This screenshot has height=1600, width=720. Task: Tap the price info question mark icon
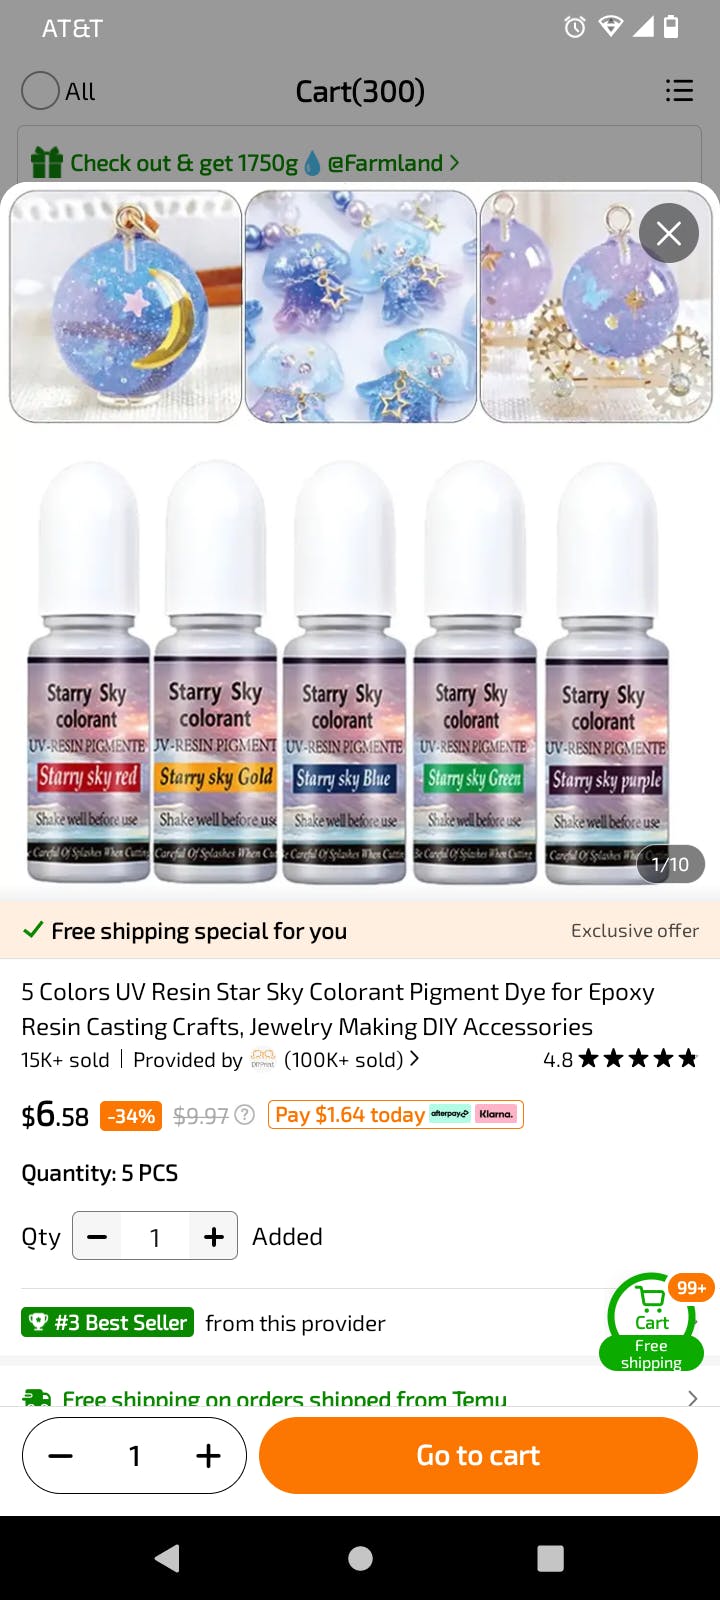point(244,1115)
